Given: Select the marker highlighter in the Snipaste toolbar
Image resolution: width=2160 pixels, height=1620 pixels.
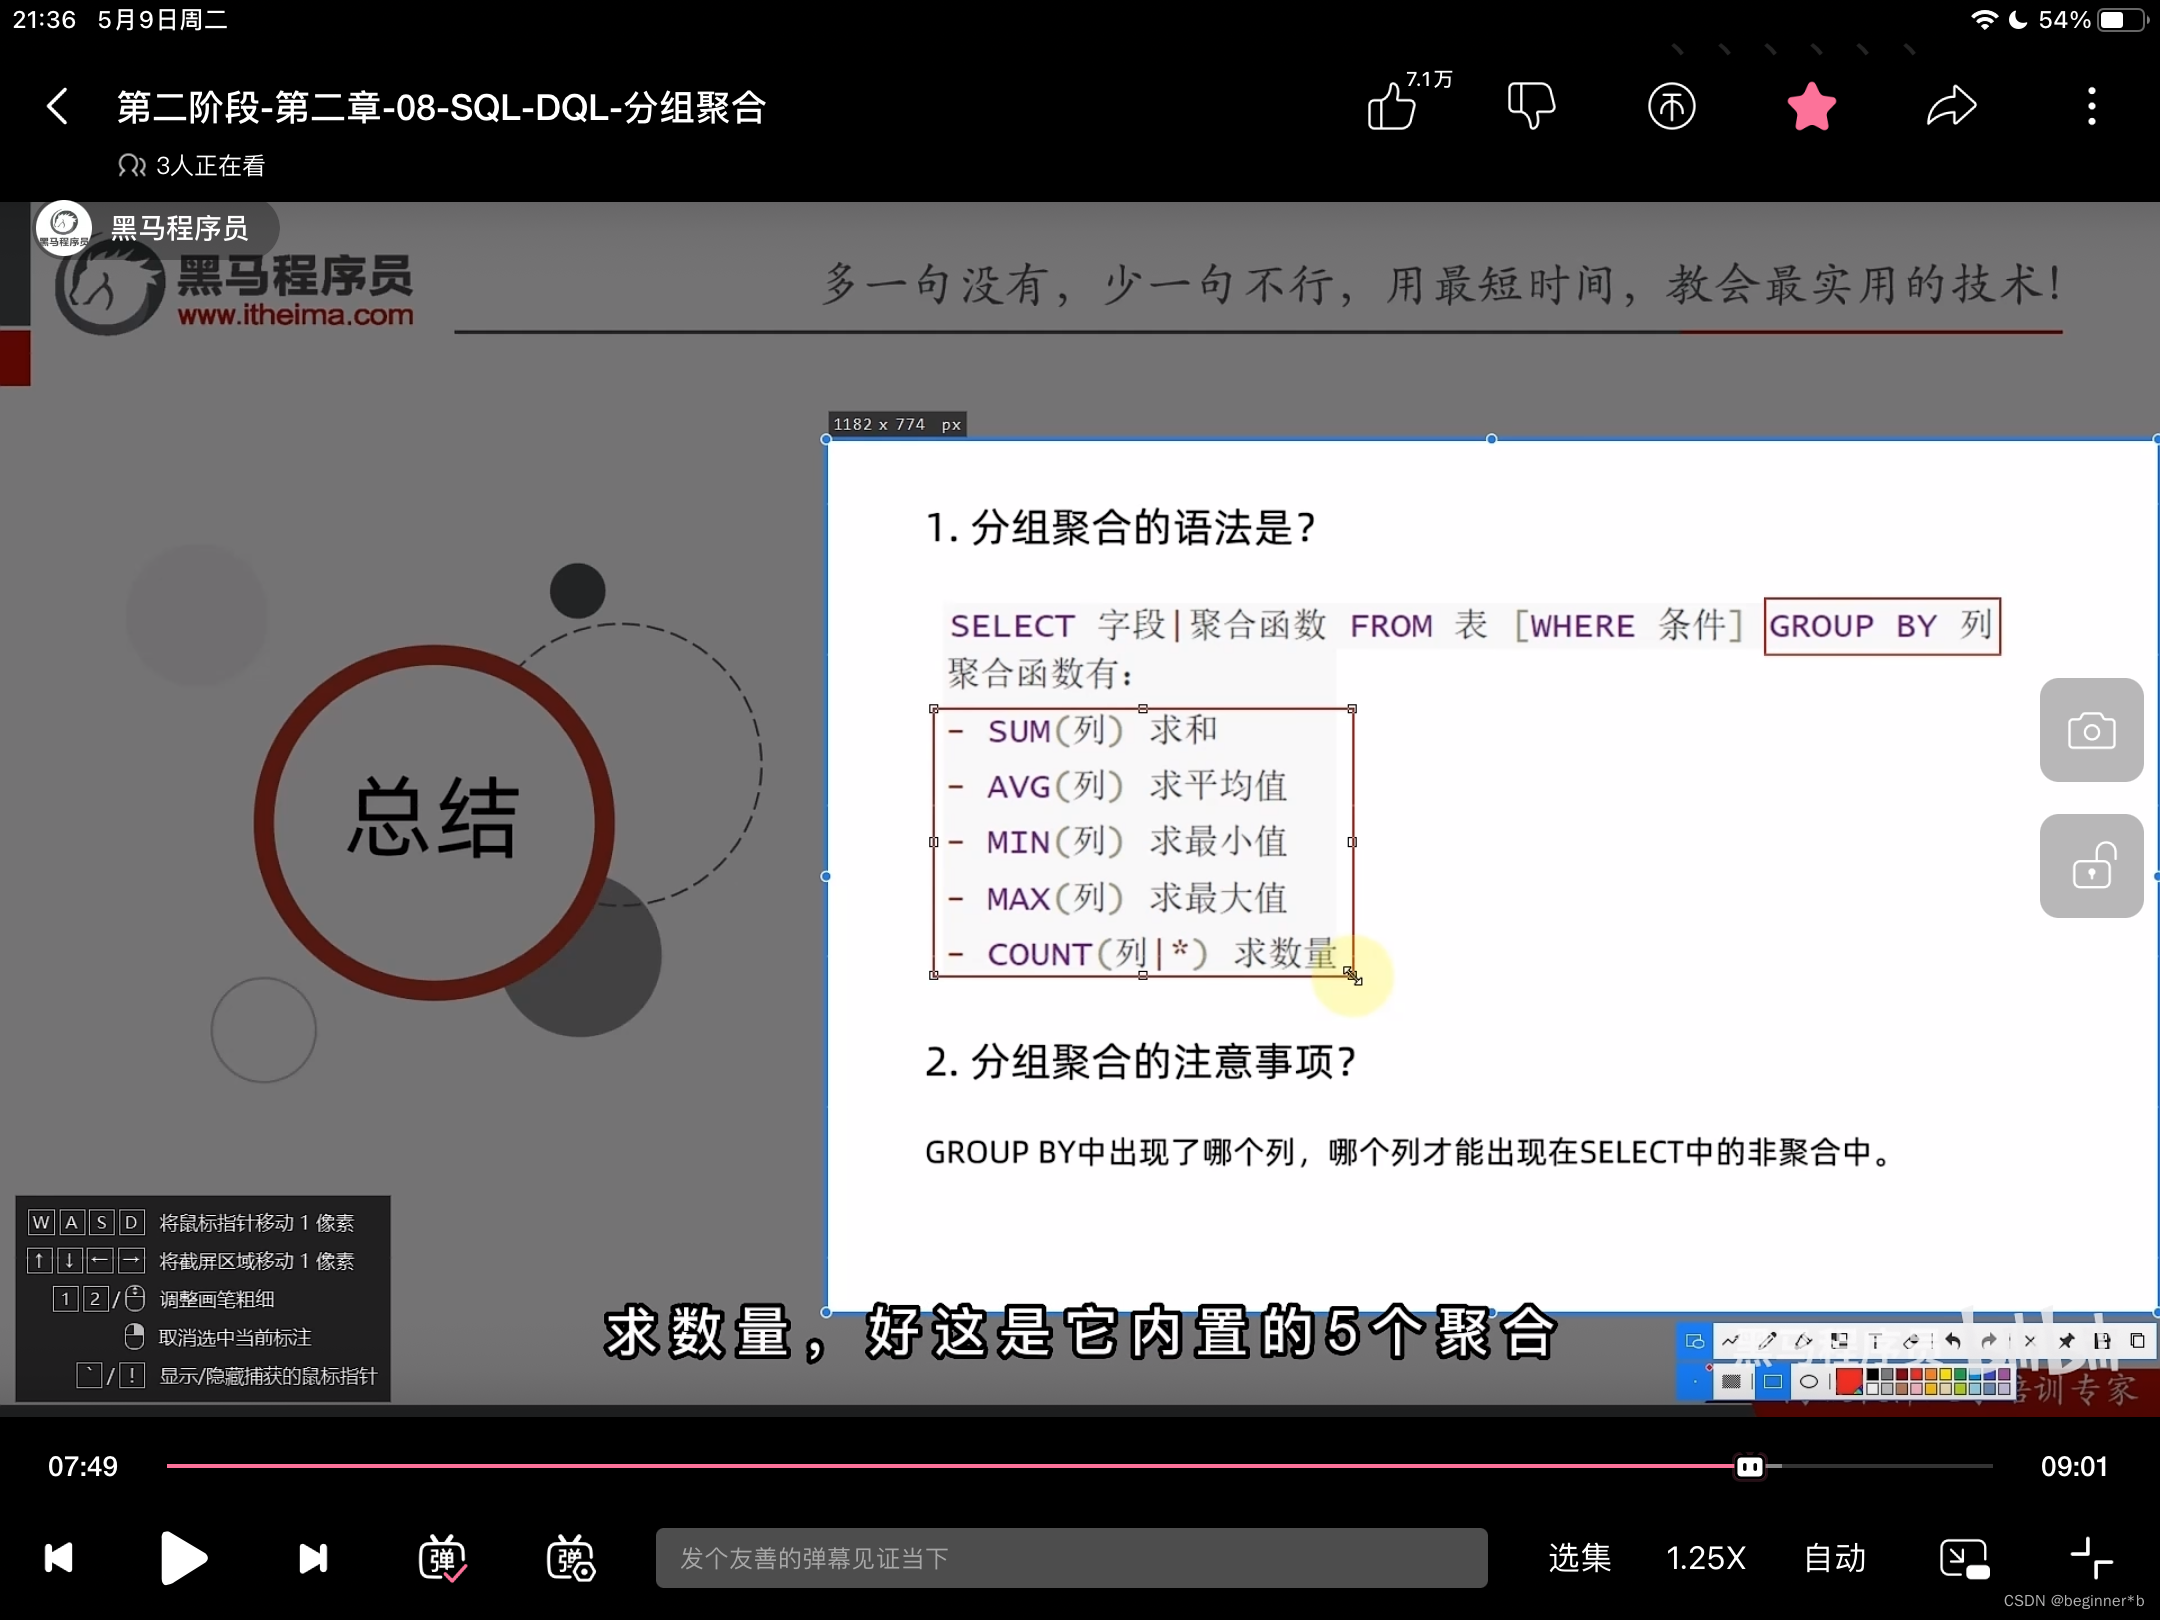Looking at the screenshot, I should coord(1803,1341).
